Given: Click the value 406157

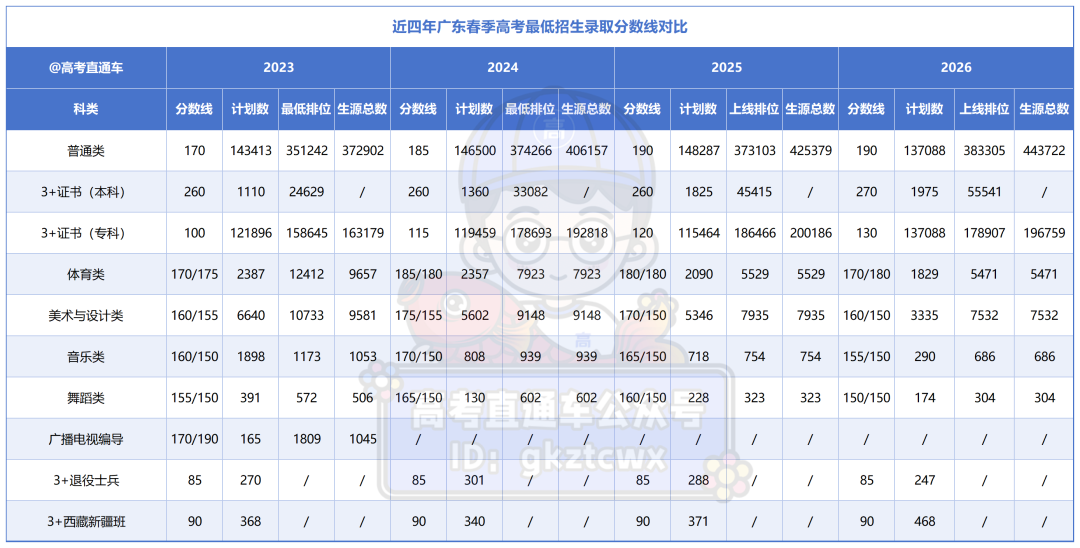Looking at the screenshot, I should 586,151.
